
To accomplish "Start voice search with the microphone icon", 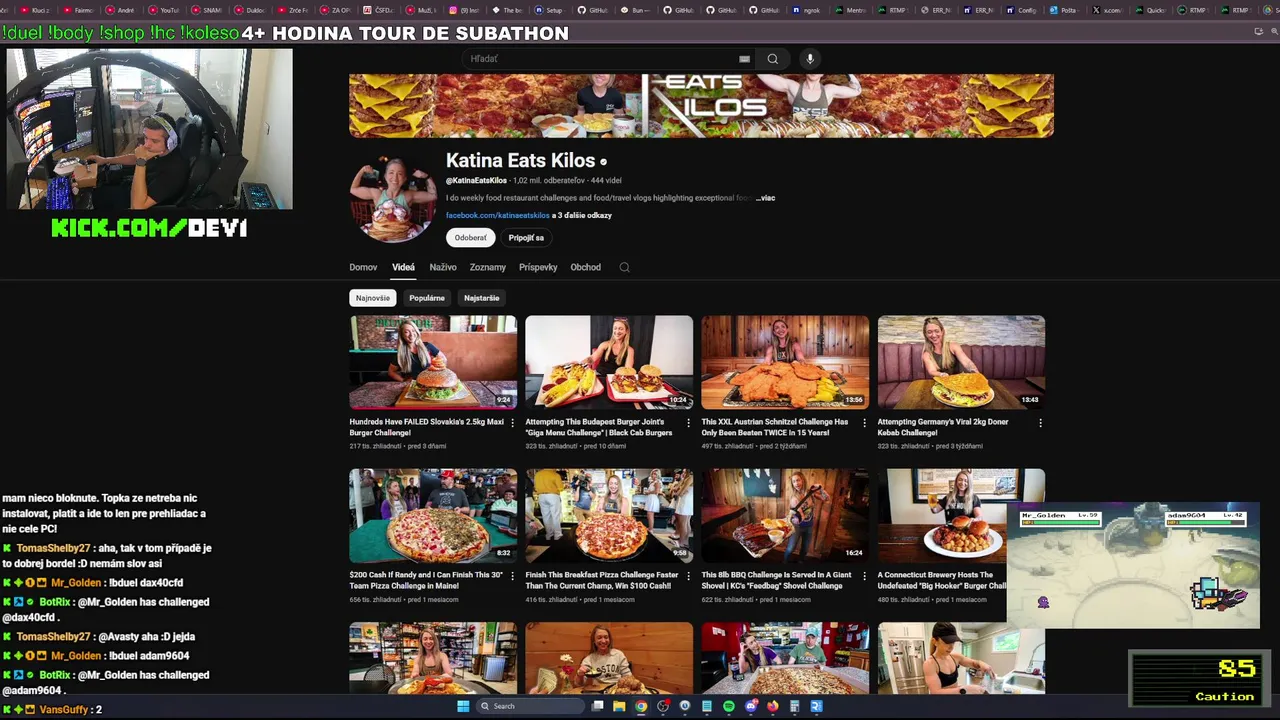I will click(x=810, y=59).
